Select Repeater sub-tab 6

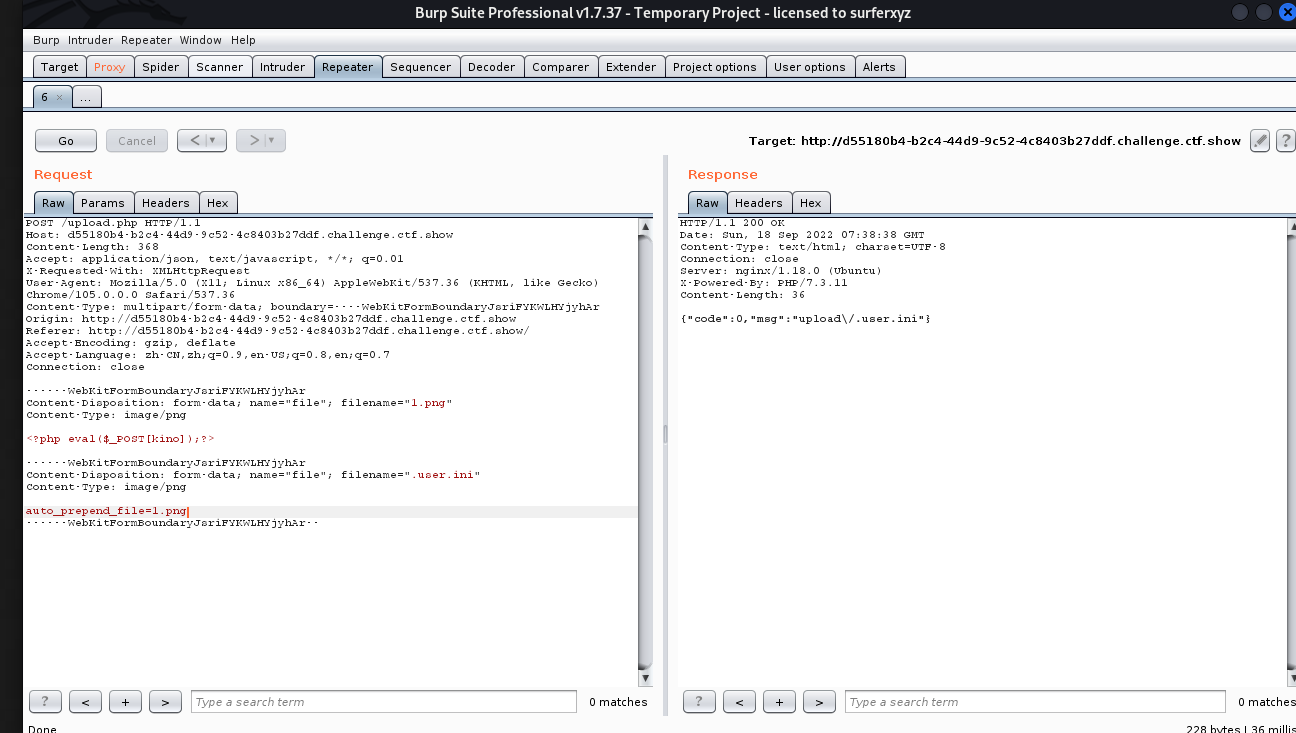46,97
